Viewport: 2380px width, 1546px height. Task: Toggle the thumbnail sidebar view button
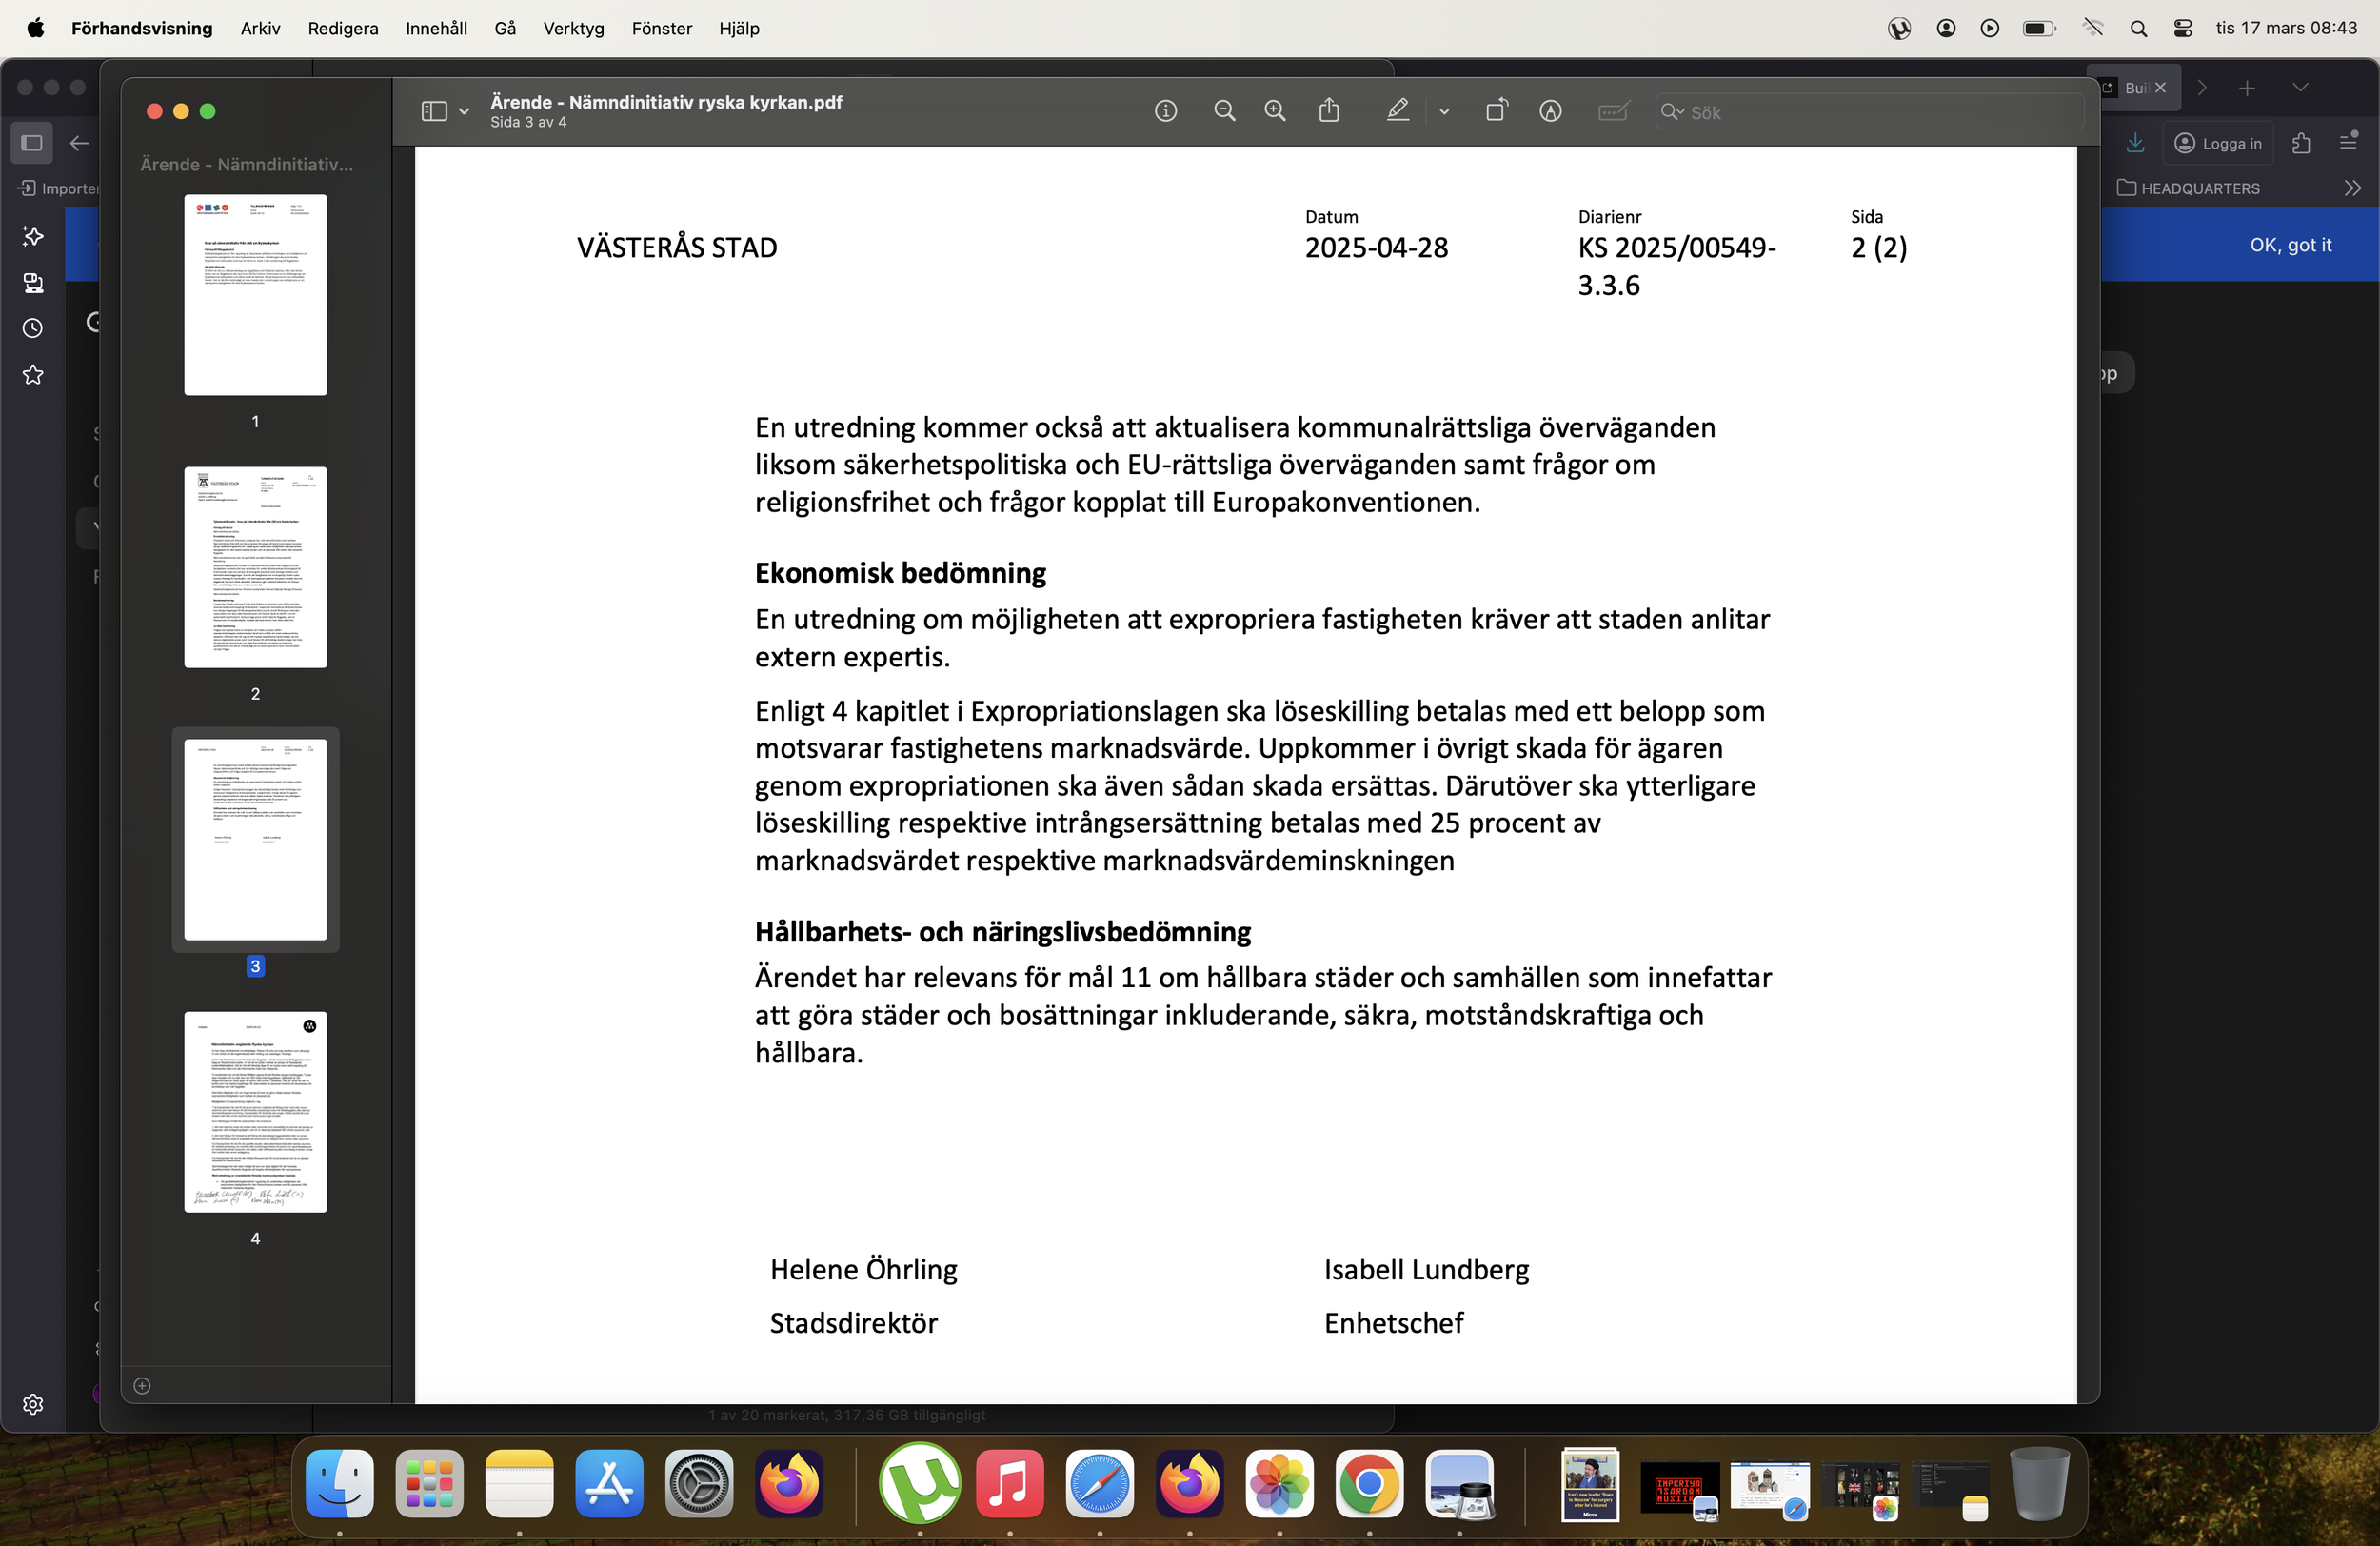pyautogui.click(x=434, y=111)
